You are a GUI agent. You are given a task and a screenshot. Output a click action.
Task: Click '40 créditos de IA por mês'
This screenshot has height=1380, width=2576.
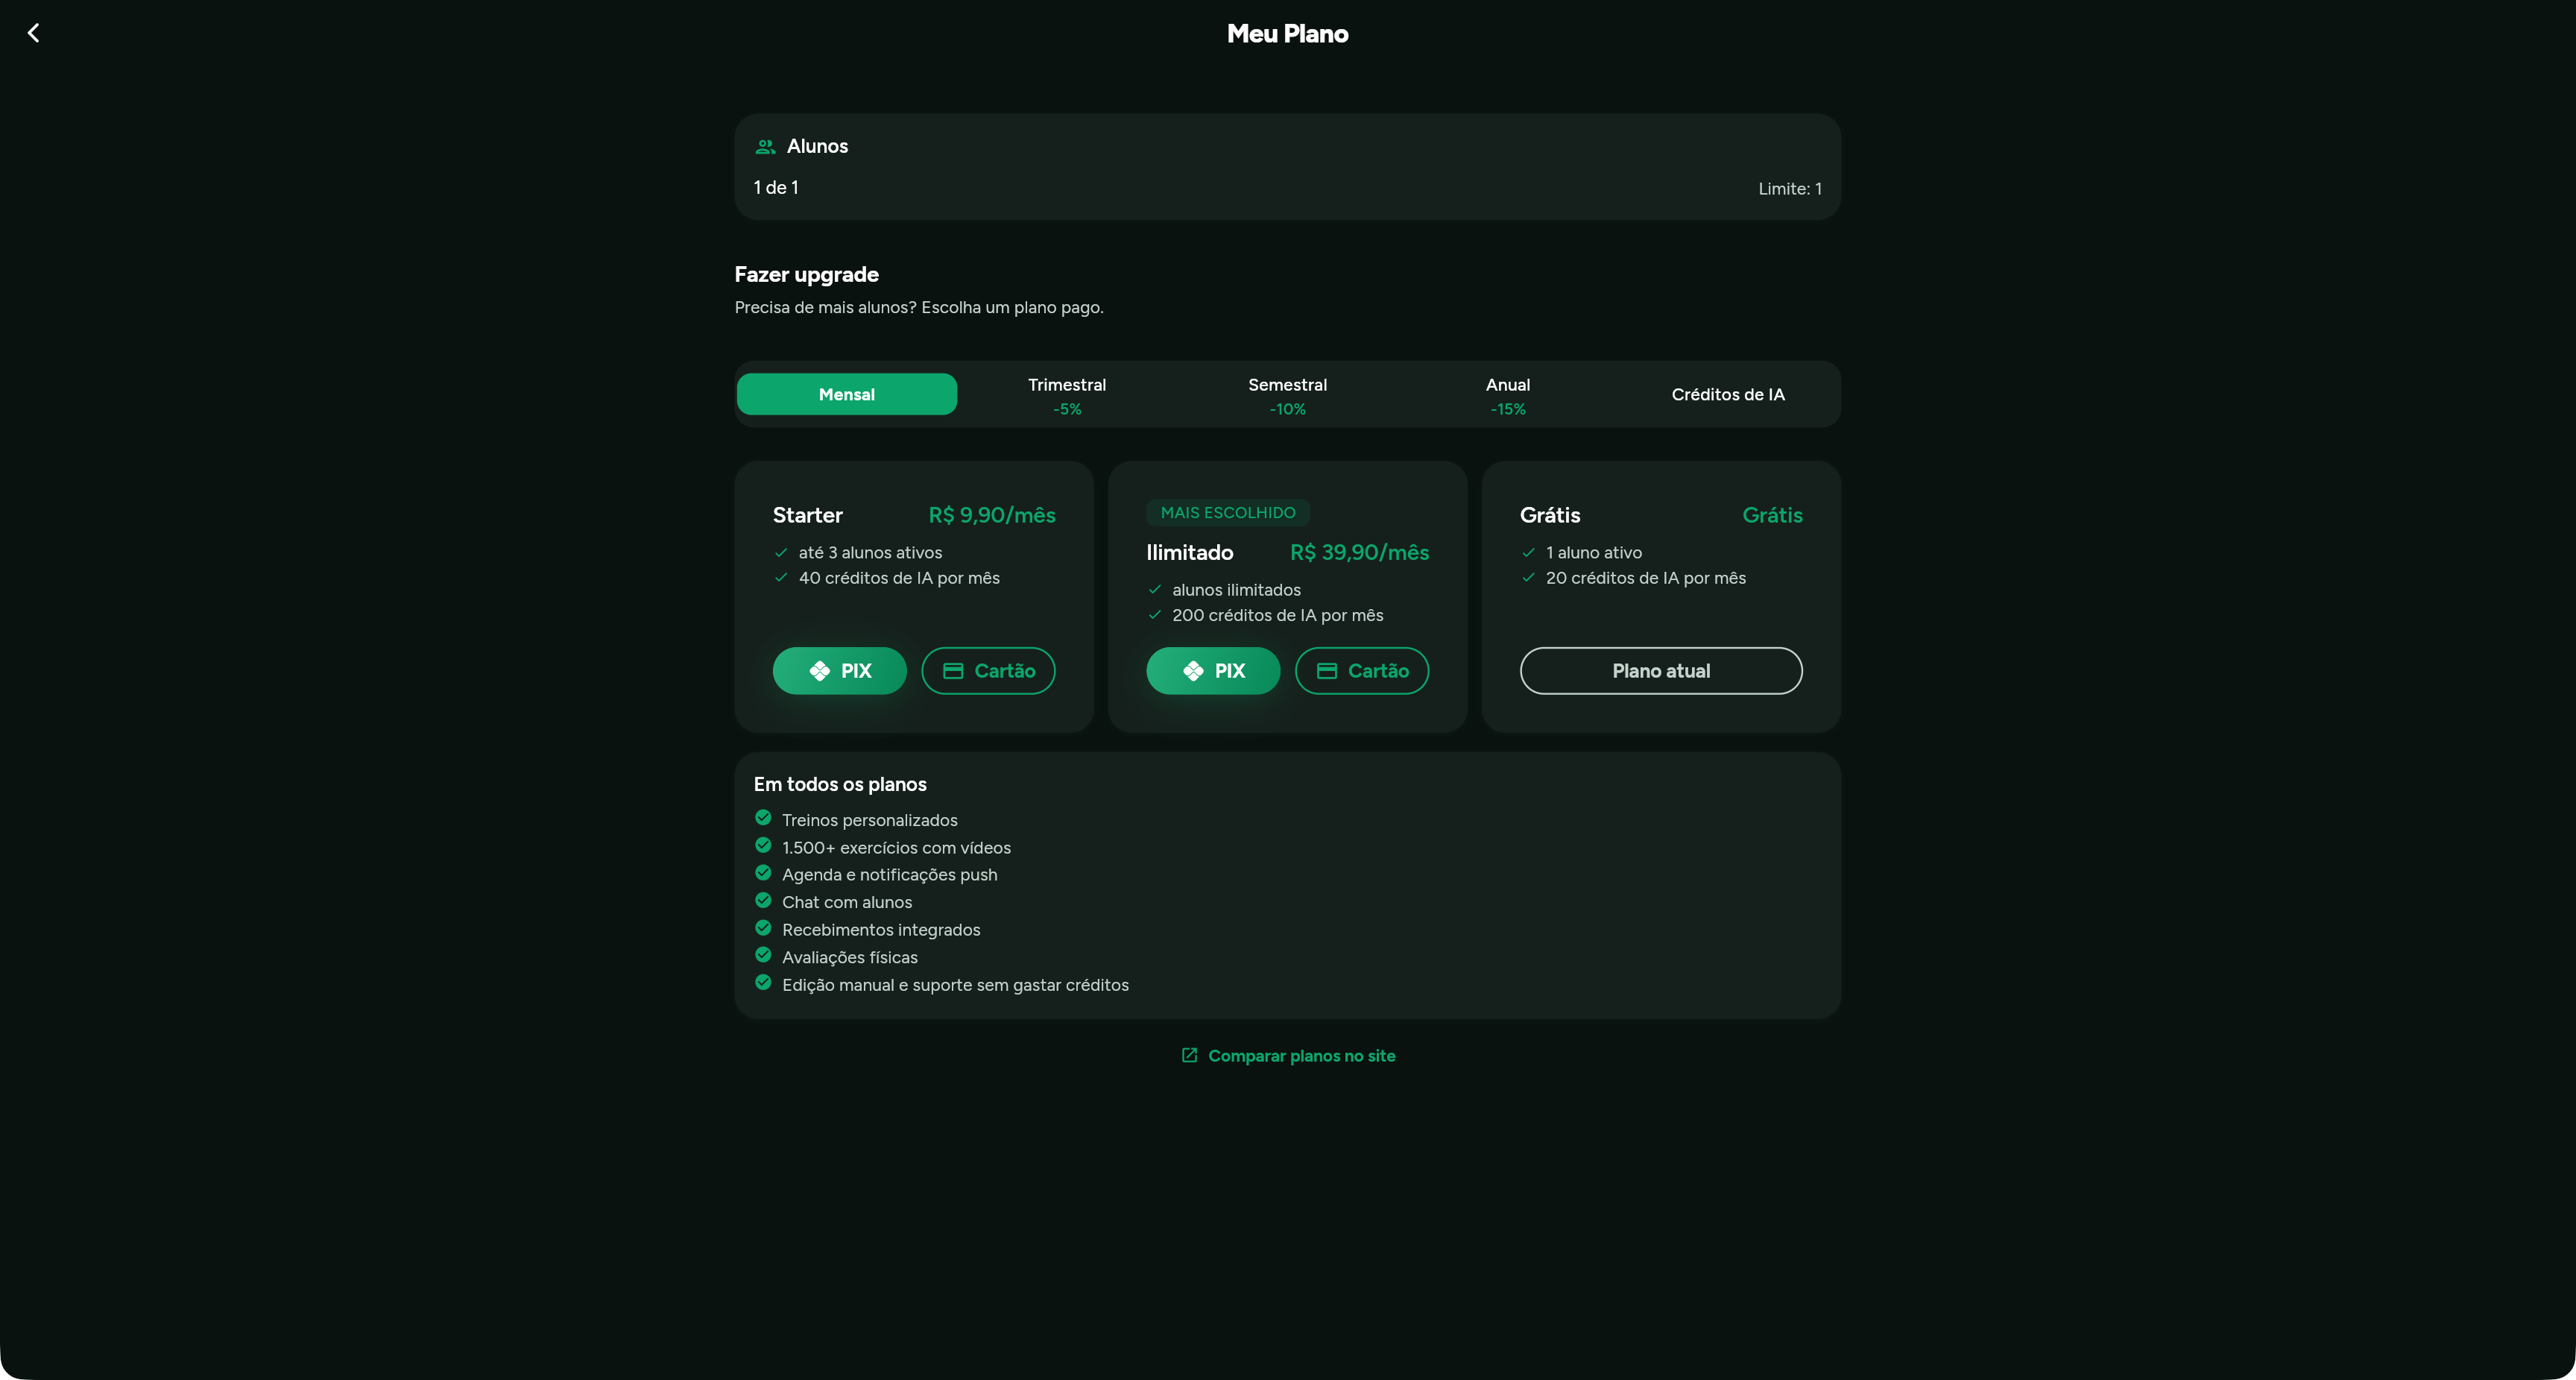coord(899,577)
